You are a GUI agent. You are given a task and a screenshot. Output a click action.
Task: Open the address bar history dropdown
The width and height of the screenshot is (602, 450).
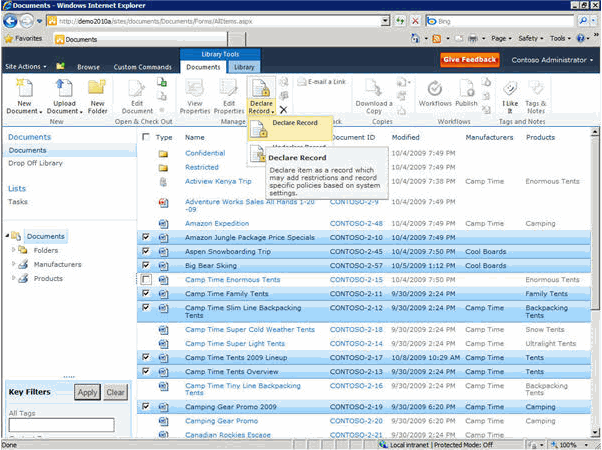tap(385, 21)
